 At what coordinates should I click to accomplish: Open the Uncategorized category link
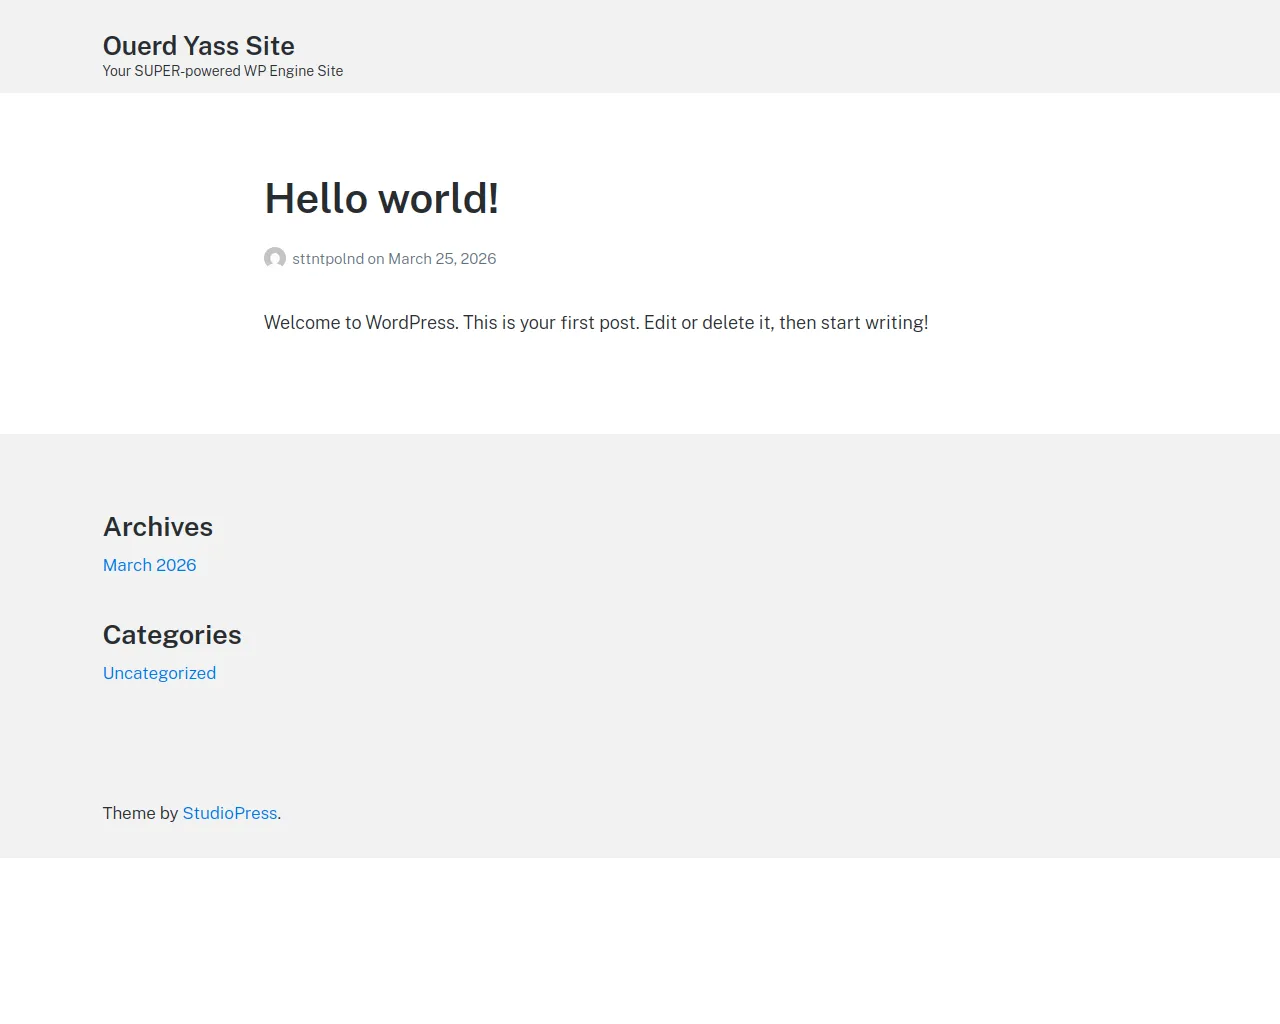pyautogui.click(x=159, y=673)
